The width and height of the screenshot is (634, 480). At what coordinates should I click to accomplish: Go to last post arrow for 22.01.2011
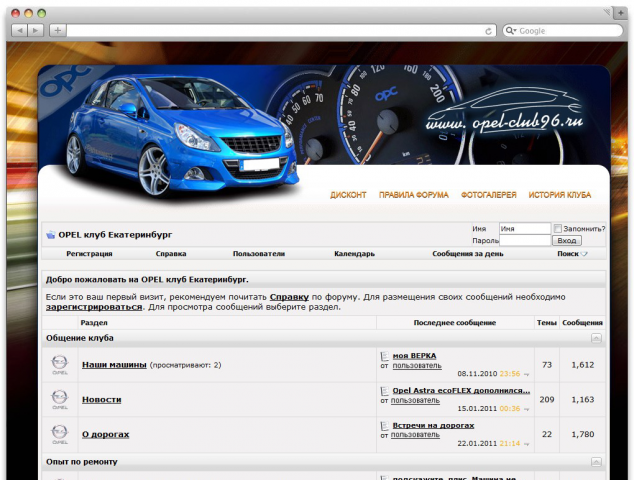point(526,444)
